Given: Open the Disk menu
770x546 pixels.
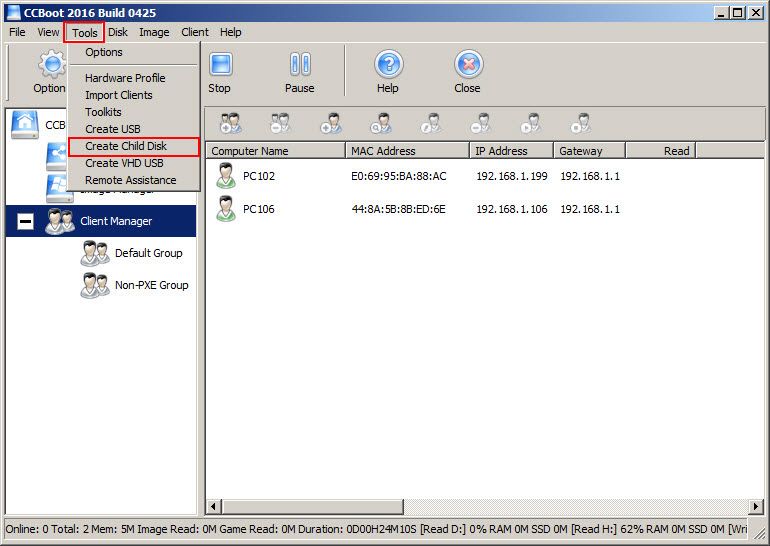Looking at the screenshot, I should 118,32.
